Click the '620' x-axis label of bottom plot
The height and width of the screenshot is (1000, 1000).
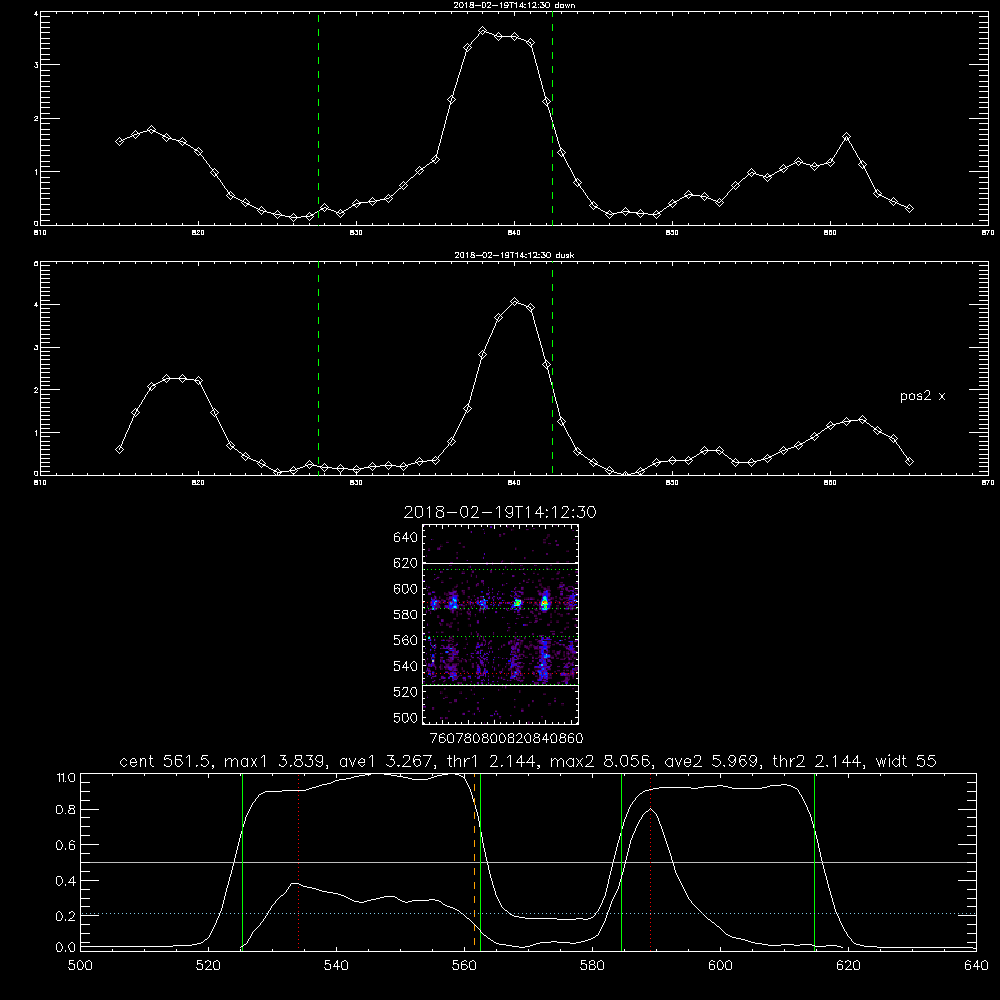(x=848, y=966)
